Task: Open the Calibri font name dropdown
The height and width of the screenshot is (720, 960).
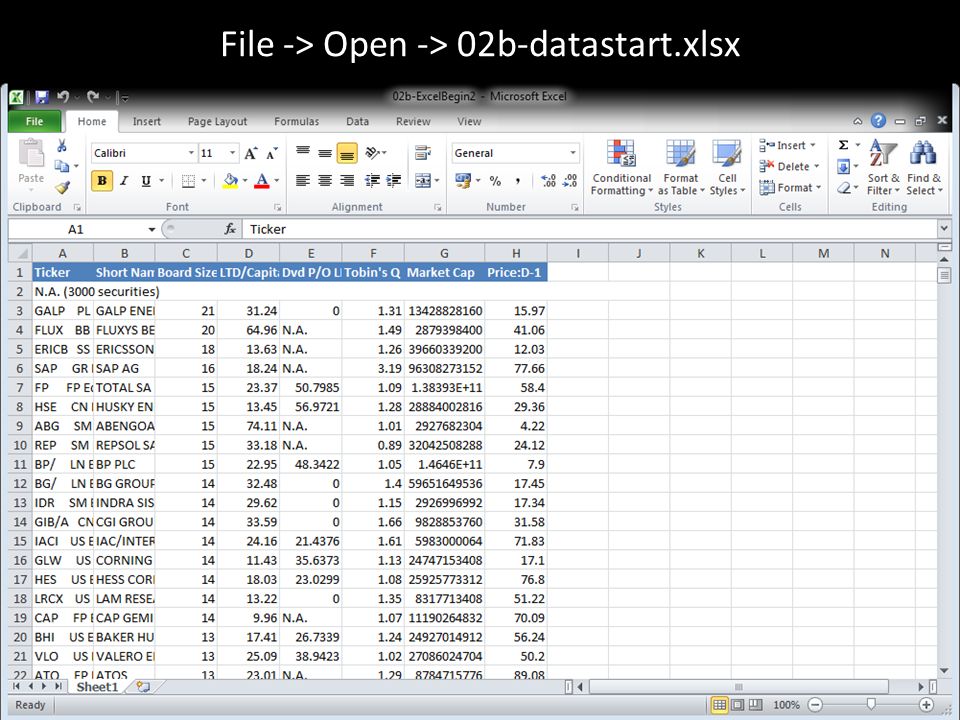Action: coord(191,153)
